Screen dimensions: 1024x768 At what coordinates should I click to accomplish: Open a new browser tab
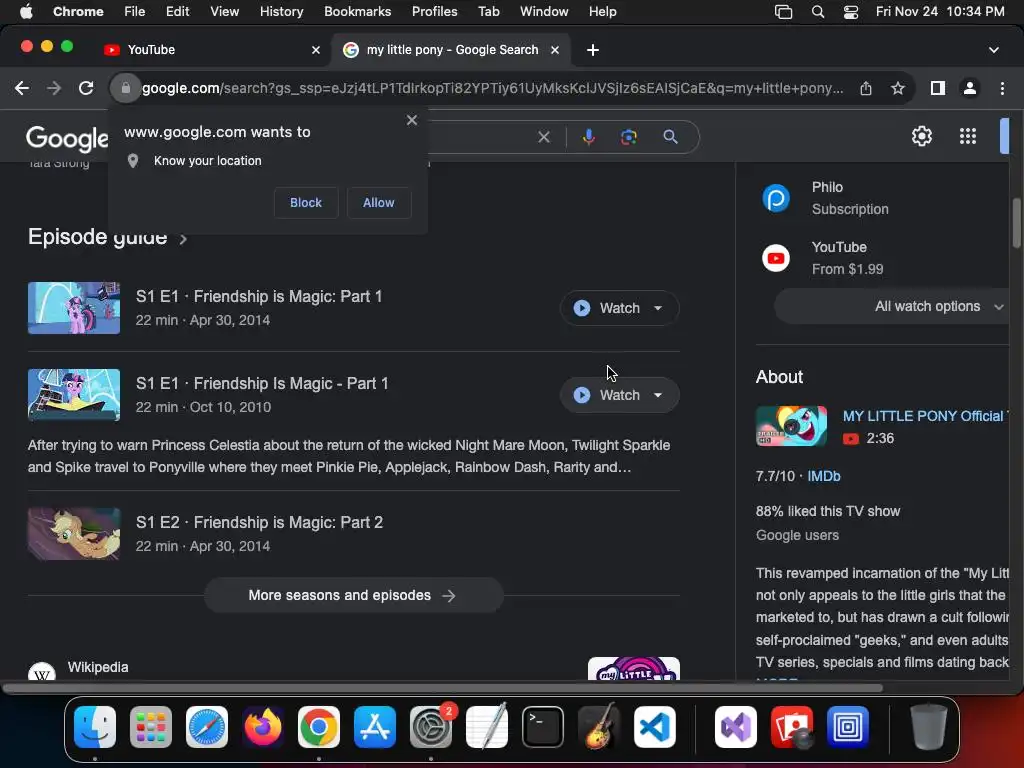tap(592, 50)
